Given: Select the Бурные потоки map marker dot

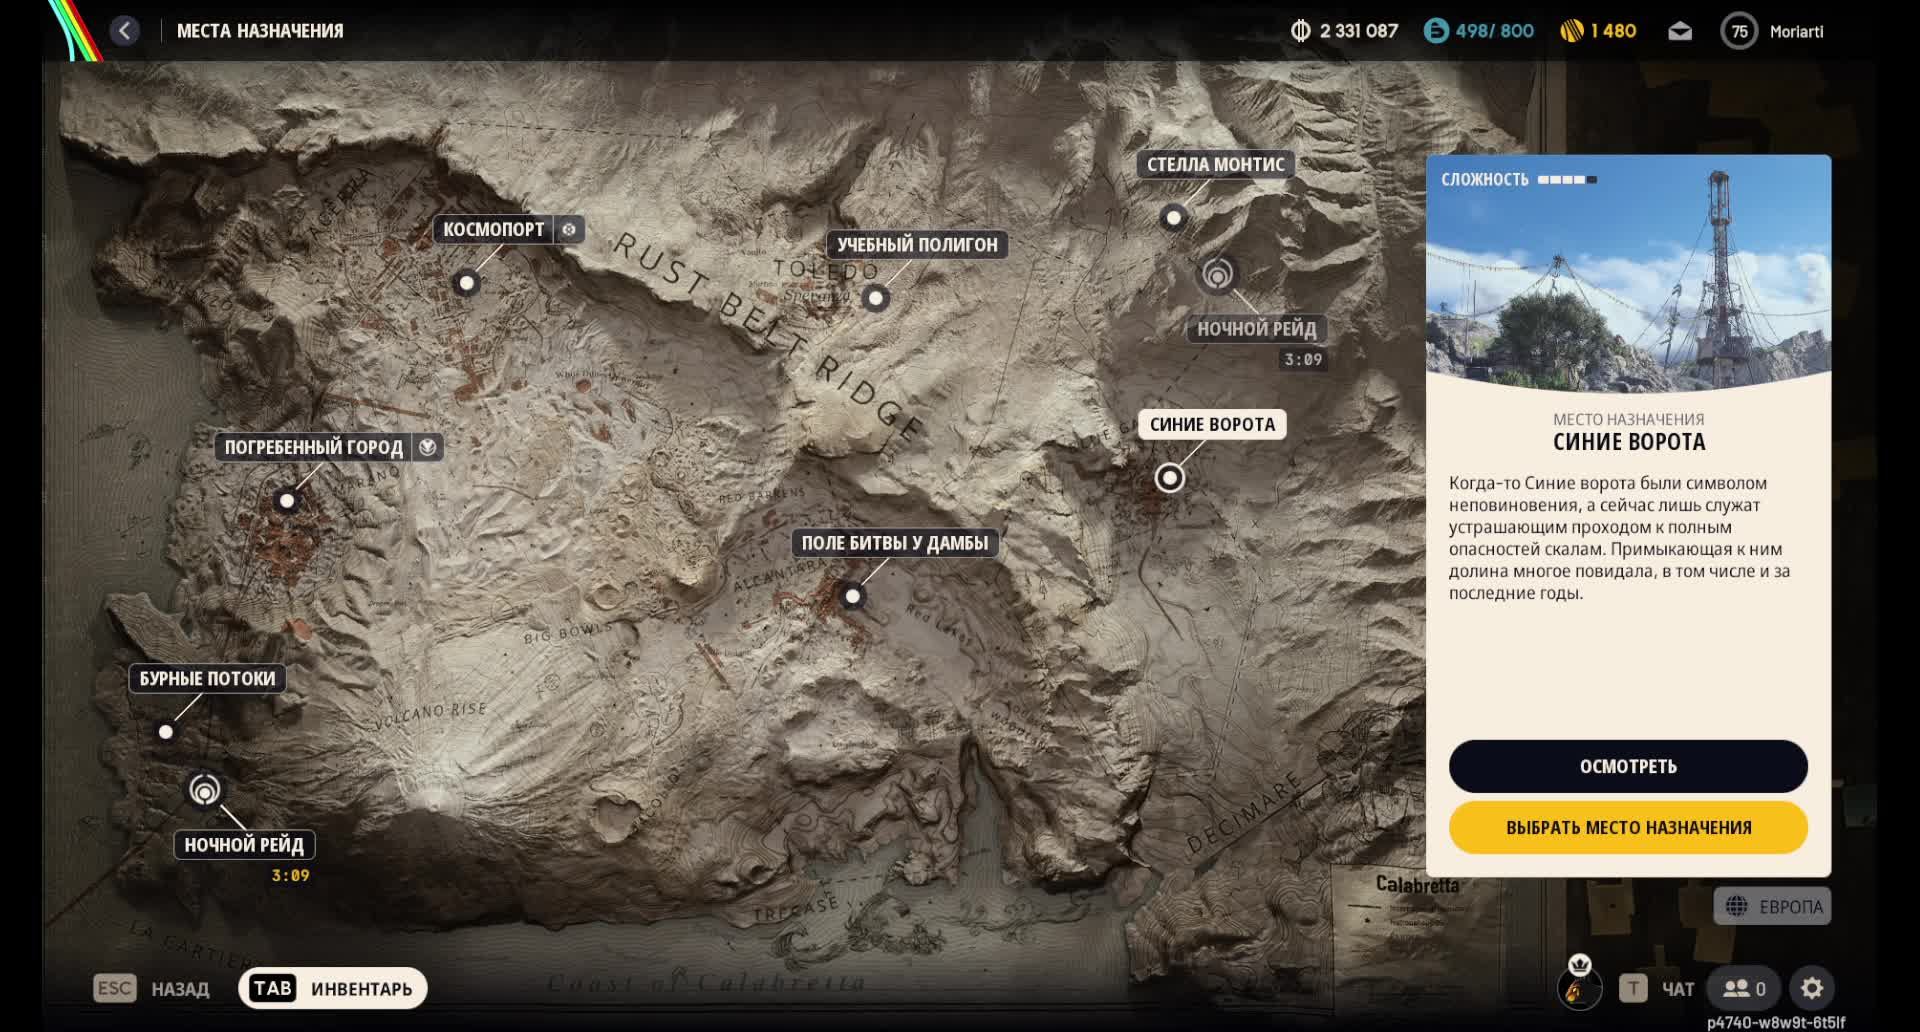Looking at the screenshot, I should coord(166,732).
